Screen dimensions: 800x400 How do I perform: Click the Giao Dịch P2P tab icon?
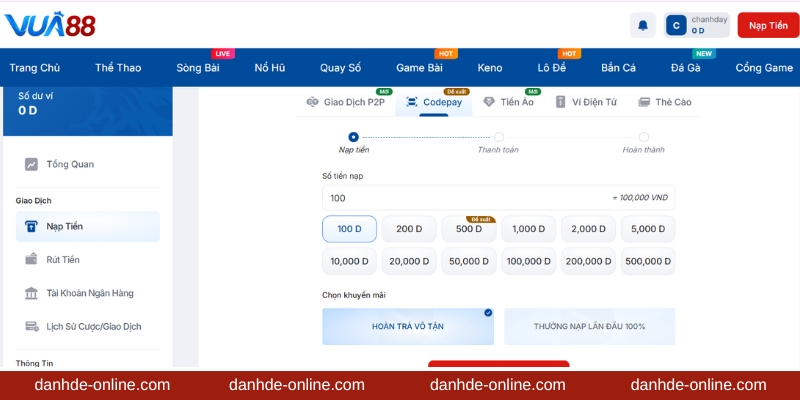(313, 102)
